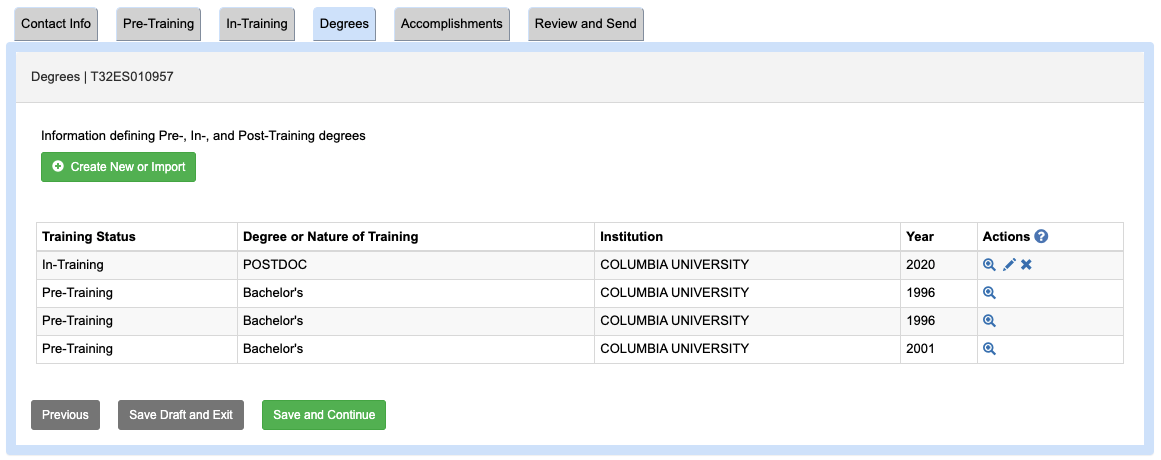The height and width of the screenshot is (460, 1161).
Task: Open the Pre-Training tab
Action: click(158, 24)
